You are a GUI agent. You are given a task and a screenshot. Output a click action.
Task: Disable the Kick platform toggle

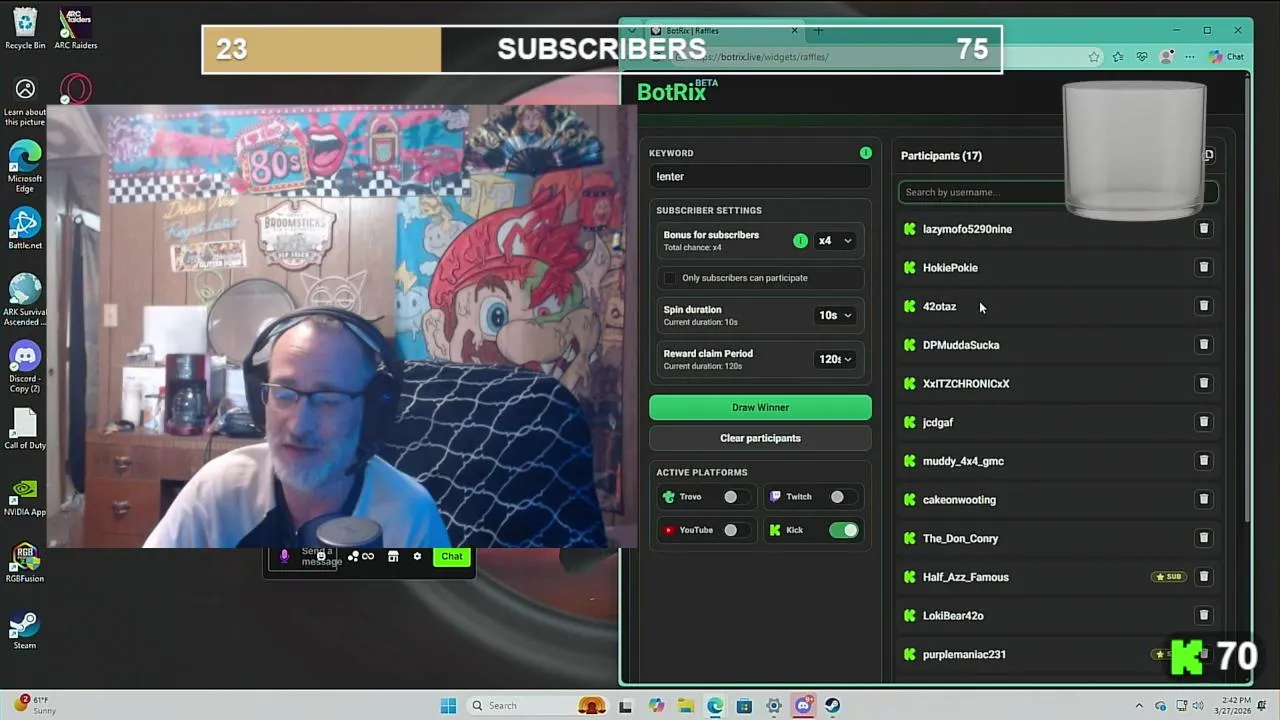pyautogui.click(x=843, y=530)
